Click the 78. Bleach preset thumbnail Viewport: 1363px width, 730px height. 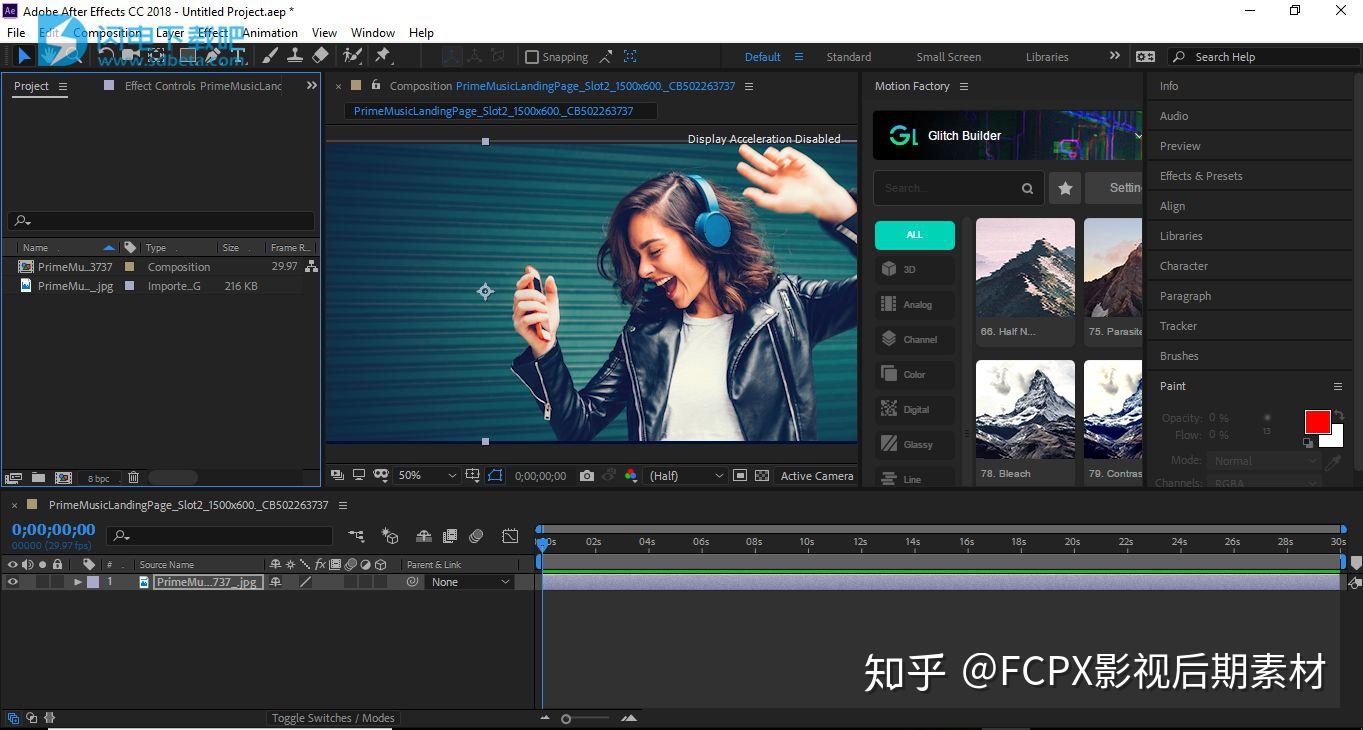tap(1025, 411)
